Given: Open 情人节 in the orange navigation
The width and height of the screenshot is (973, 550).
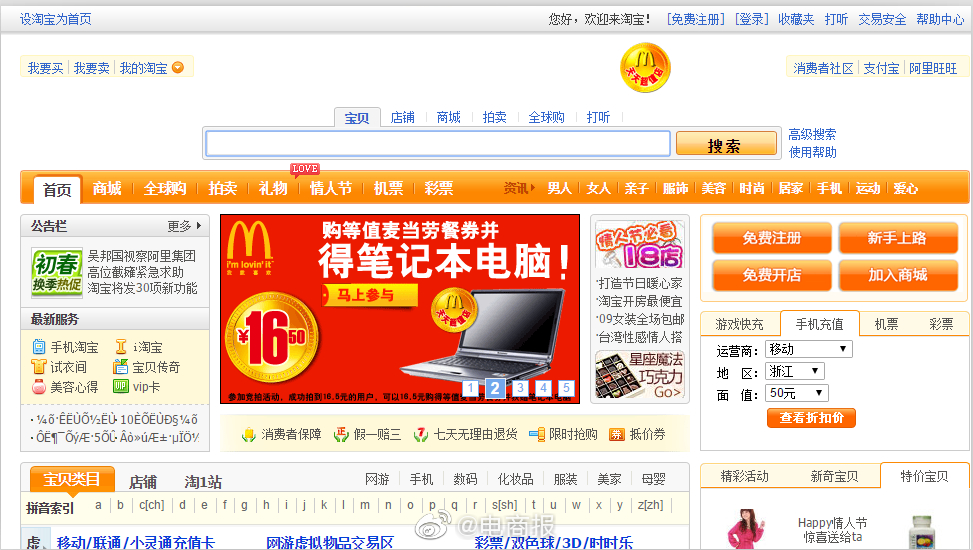Looking at the screenshot, I should coord(331,188).
